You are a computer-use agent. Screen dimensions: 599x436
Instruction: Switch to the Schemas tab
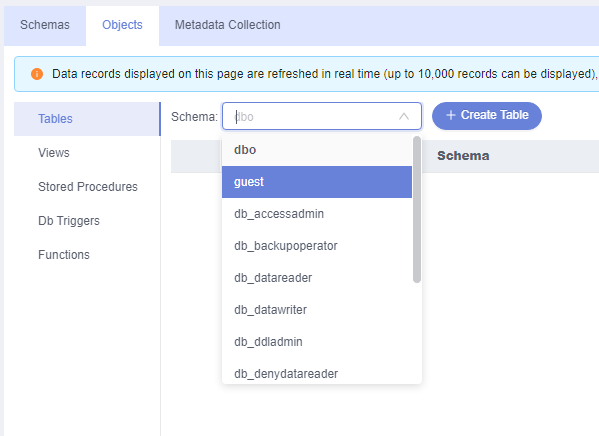(x=45, y=25)
